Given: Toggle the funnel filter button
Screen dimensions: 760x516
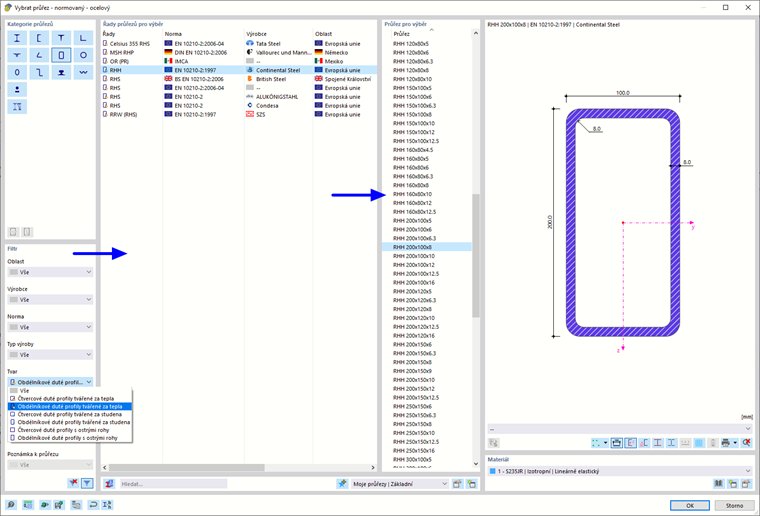Looking at the screenshot, I should 87,483.
